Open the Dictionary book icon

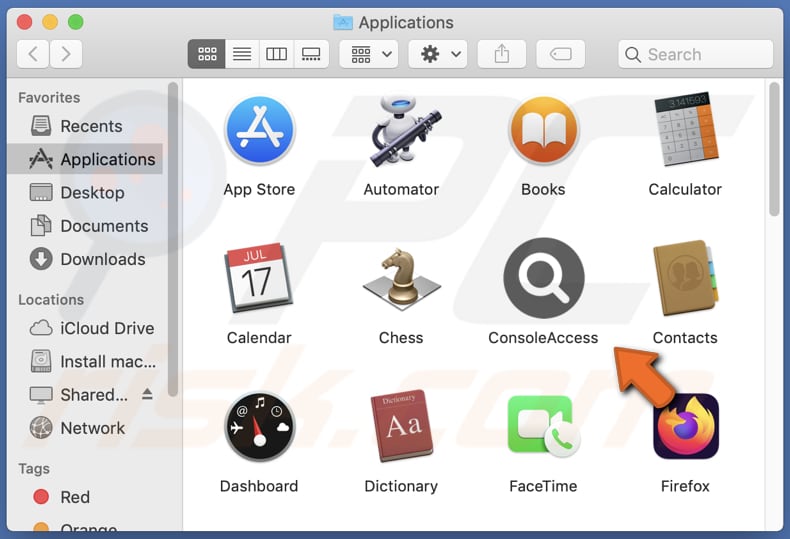[x=402, y=426]
